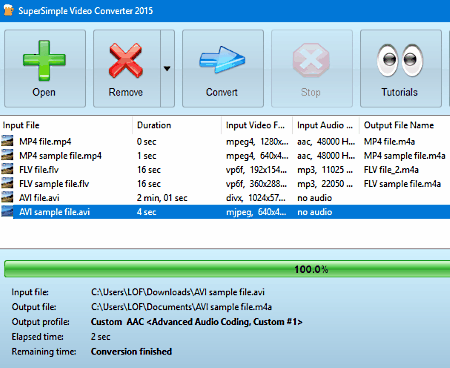Click the Conversion finished status text
450x368 pixels.
click(131, 352)
